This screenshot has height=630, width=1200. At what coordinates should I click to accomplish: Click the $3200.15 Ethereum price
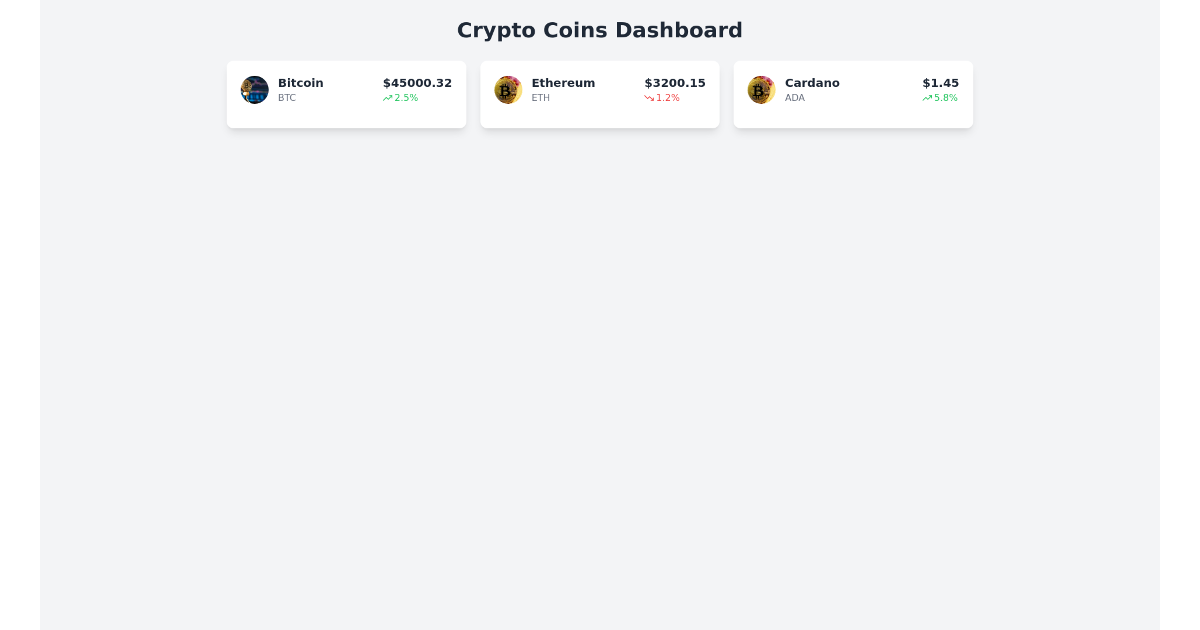(675, 83)
